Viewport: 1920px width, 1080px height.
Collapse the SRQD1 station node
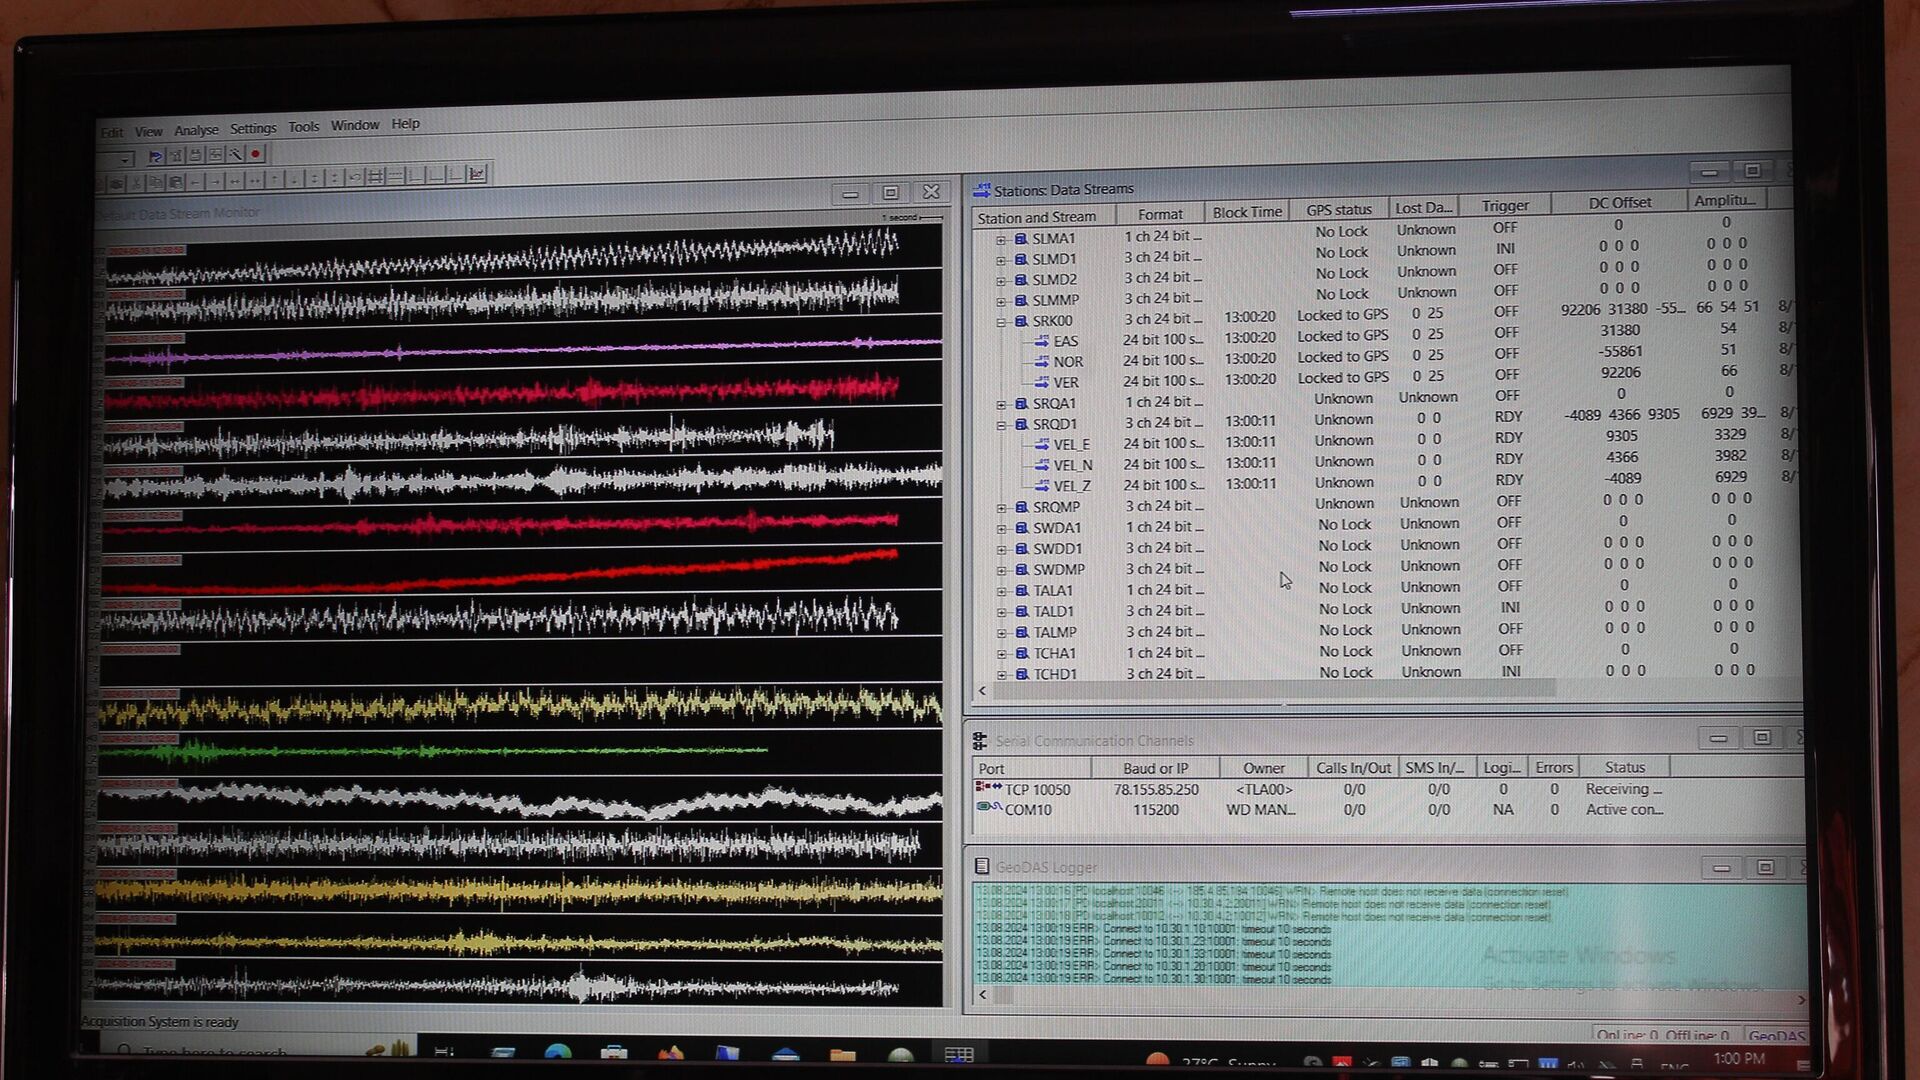click(1001, 425)
